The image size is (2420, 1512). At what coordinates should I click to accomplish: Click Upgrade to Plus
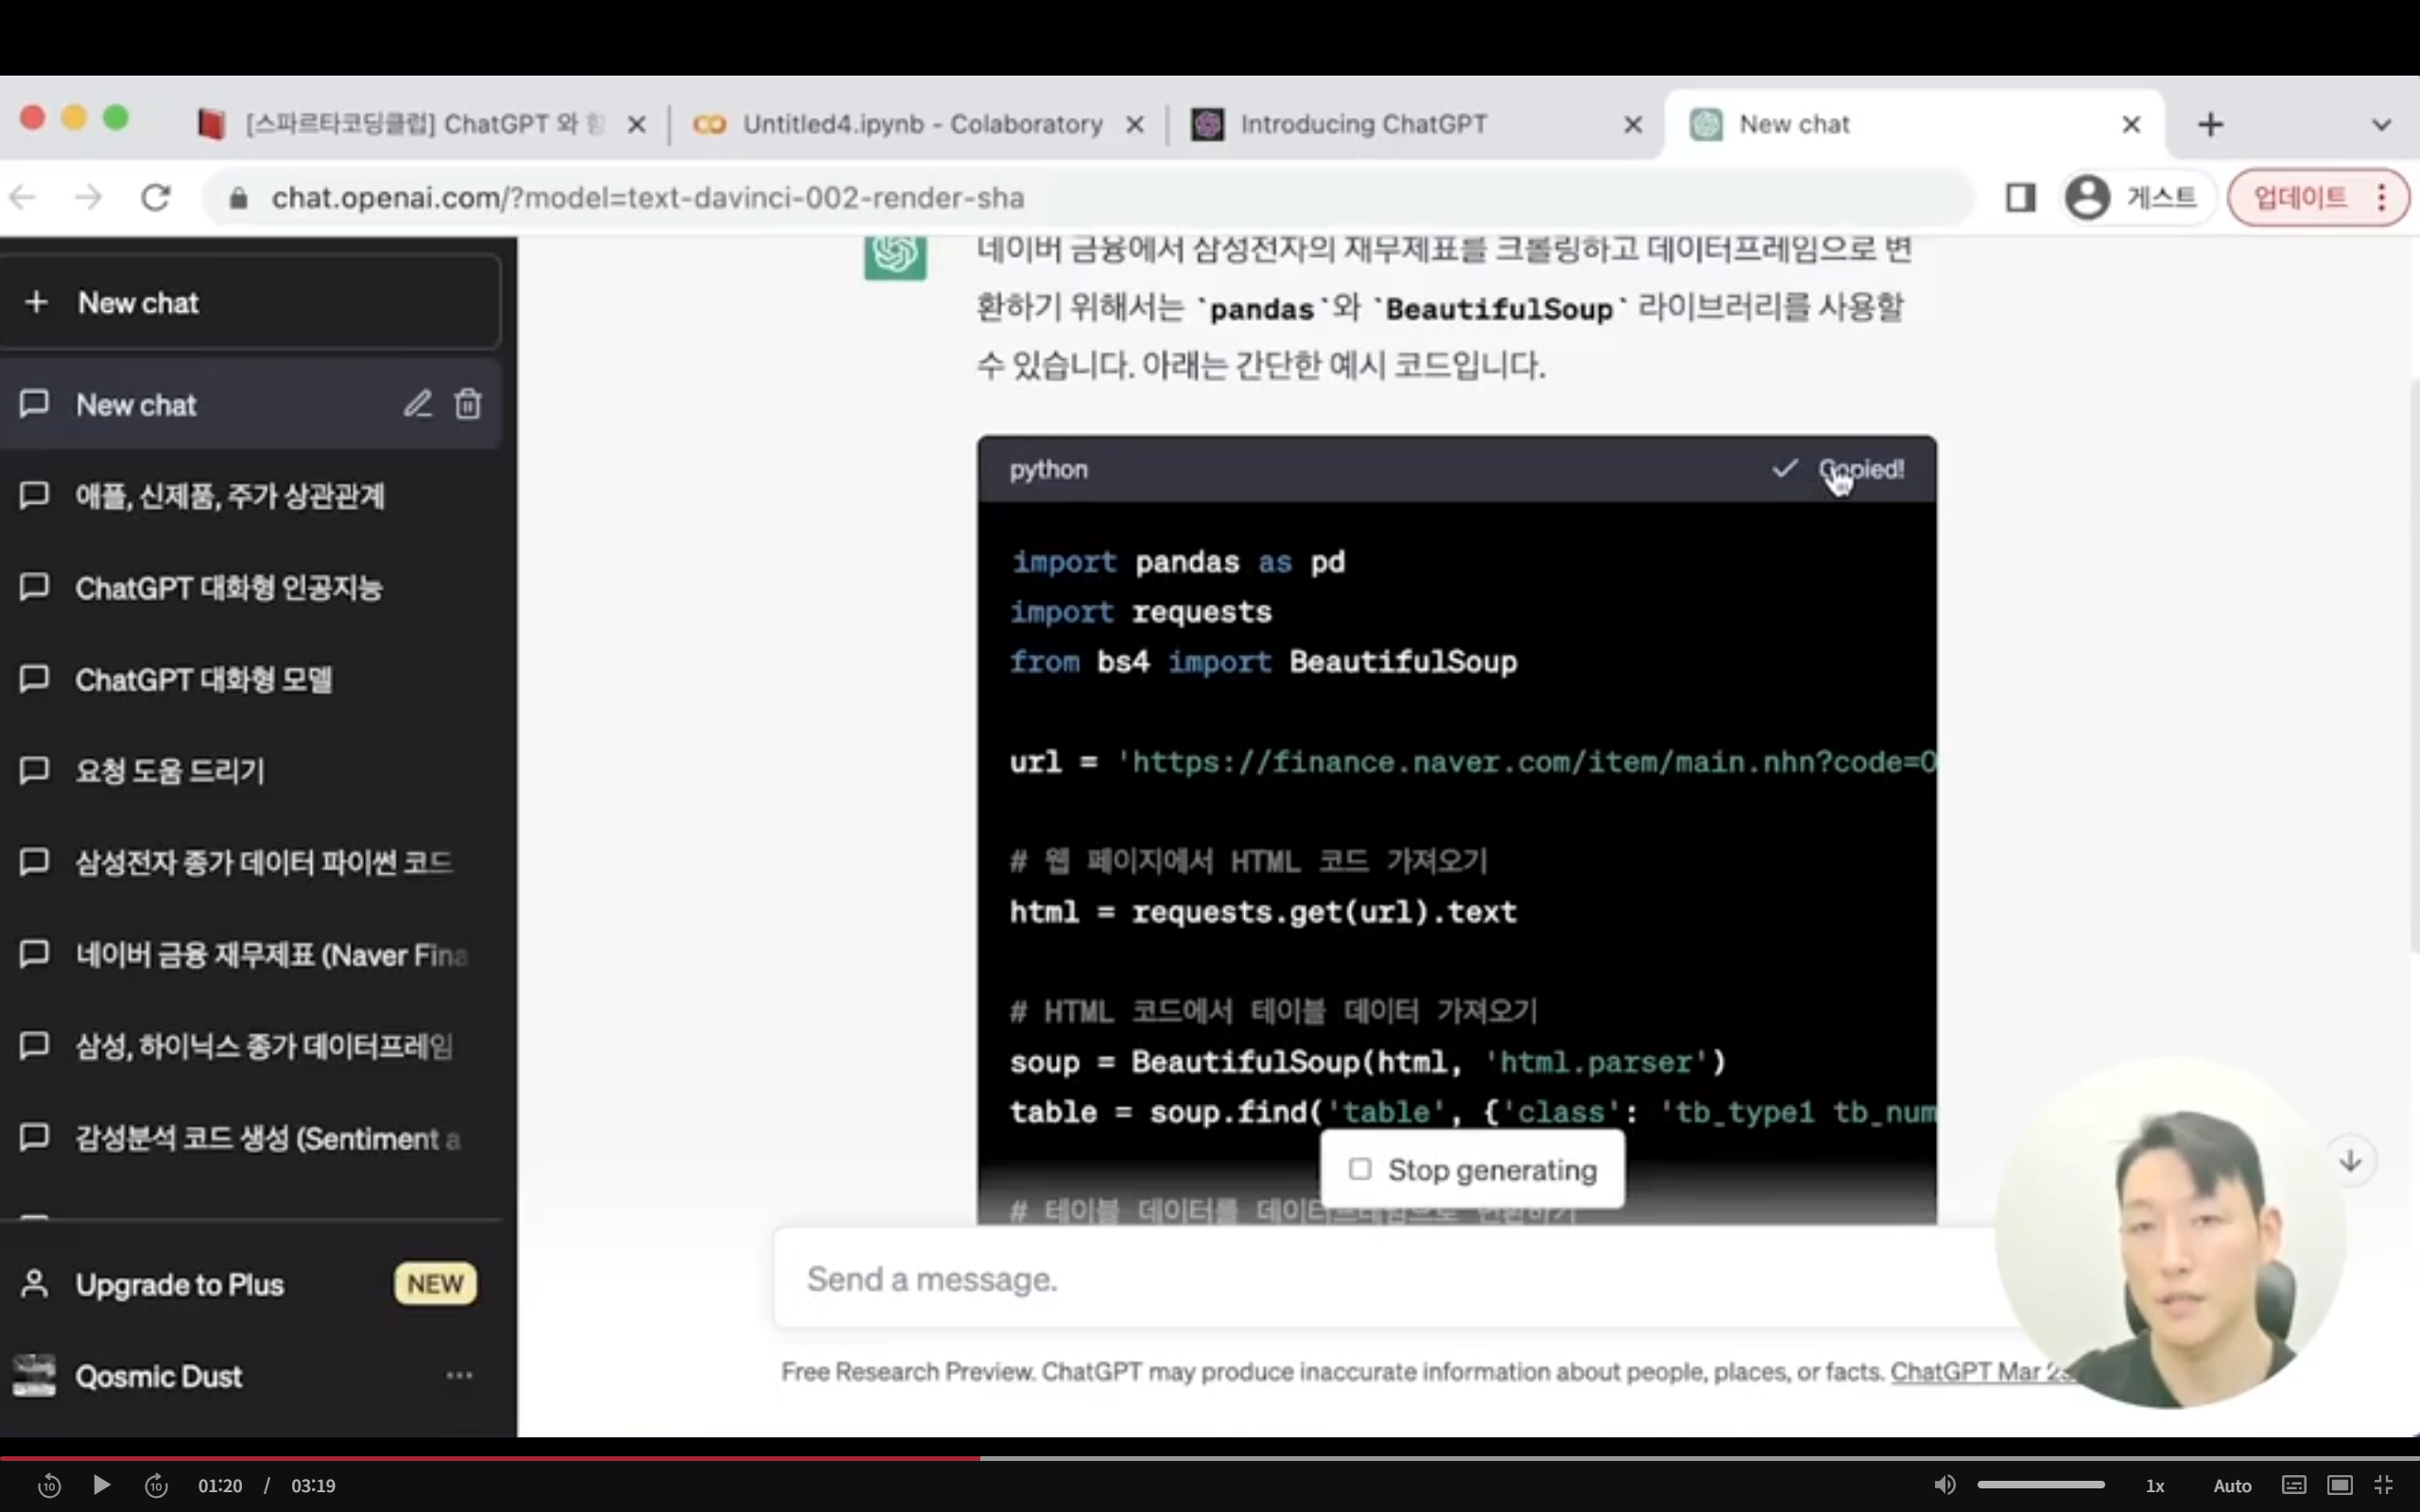click(250, 1284)
